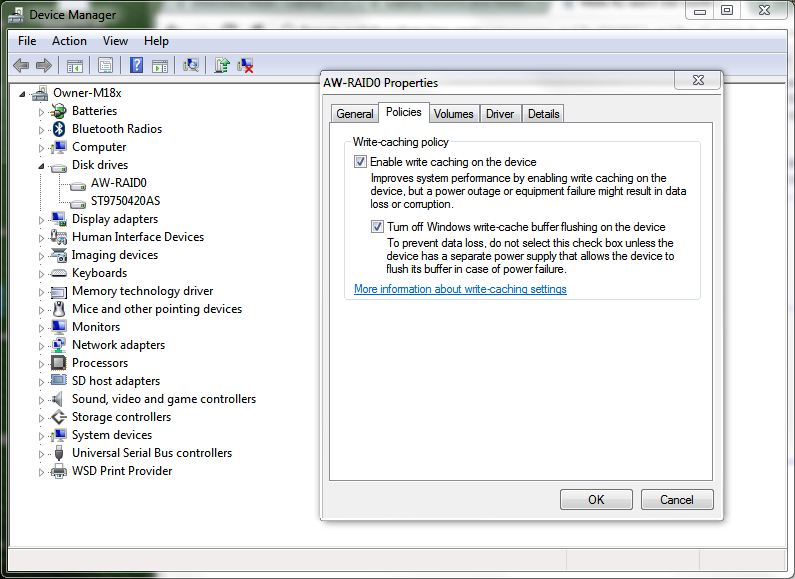Collapse the Owner-M18x root node

click(22, 94)
